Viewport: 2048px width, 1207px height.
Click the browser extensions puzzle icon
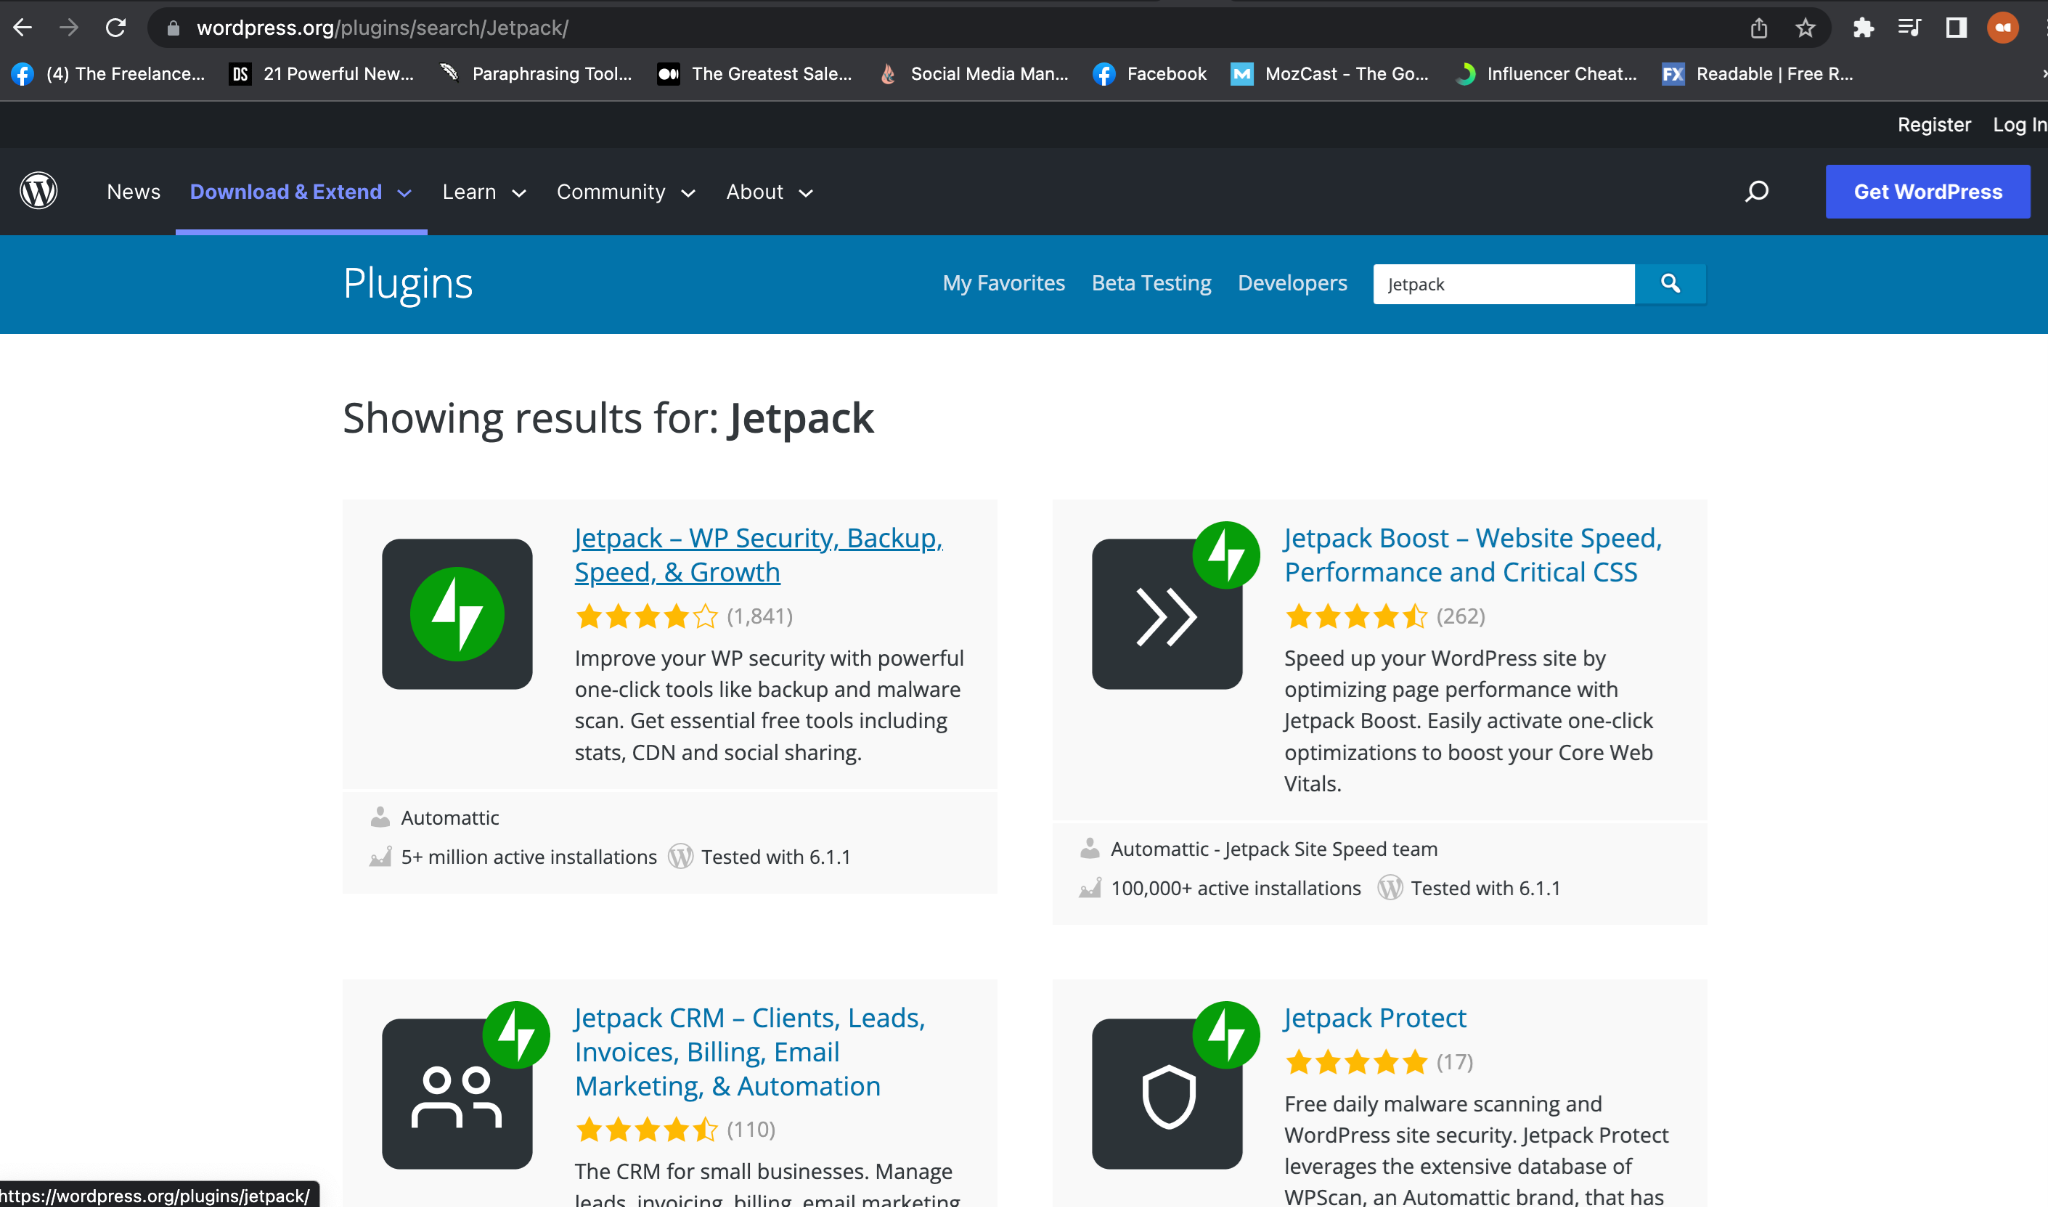pos(1862,27)
